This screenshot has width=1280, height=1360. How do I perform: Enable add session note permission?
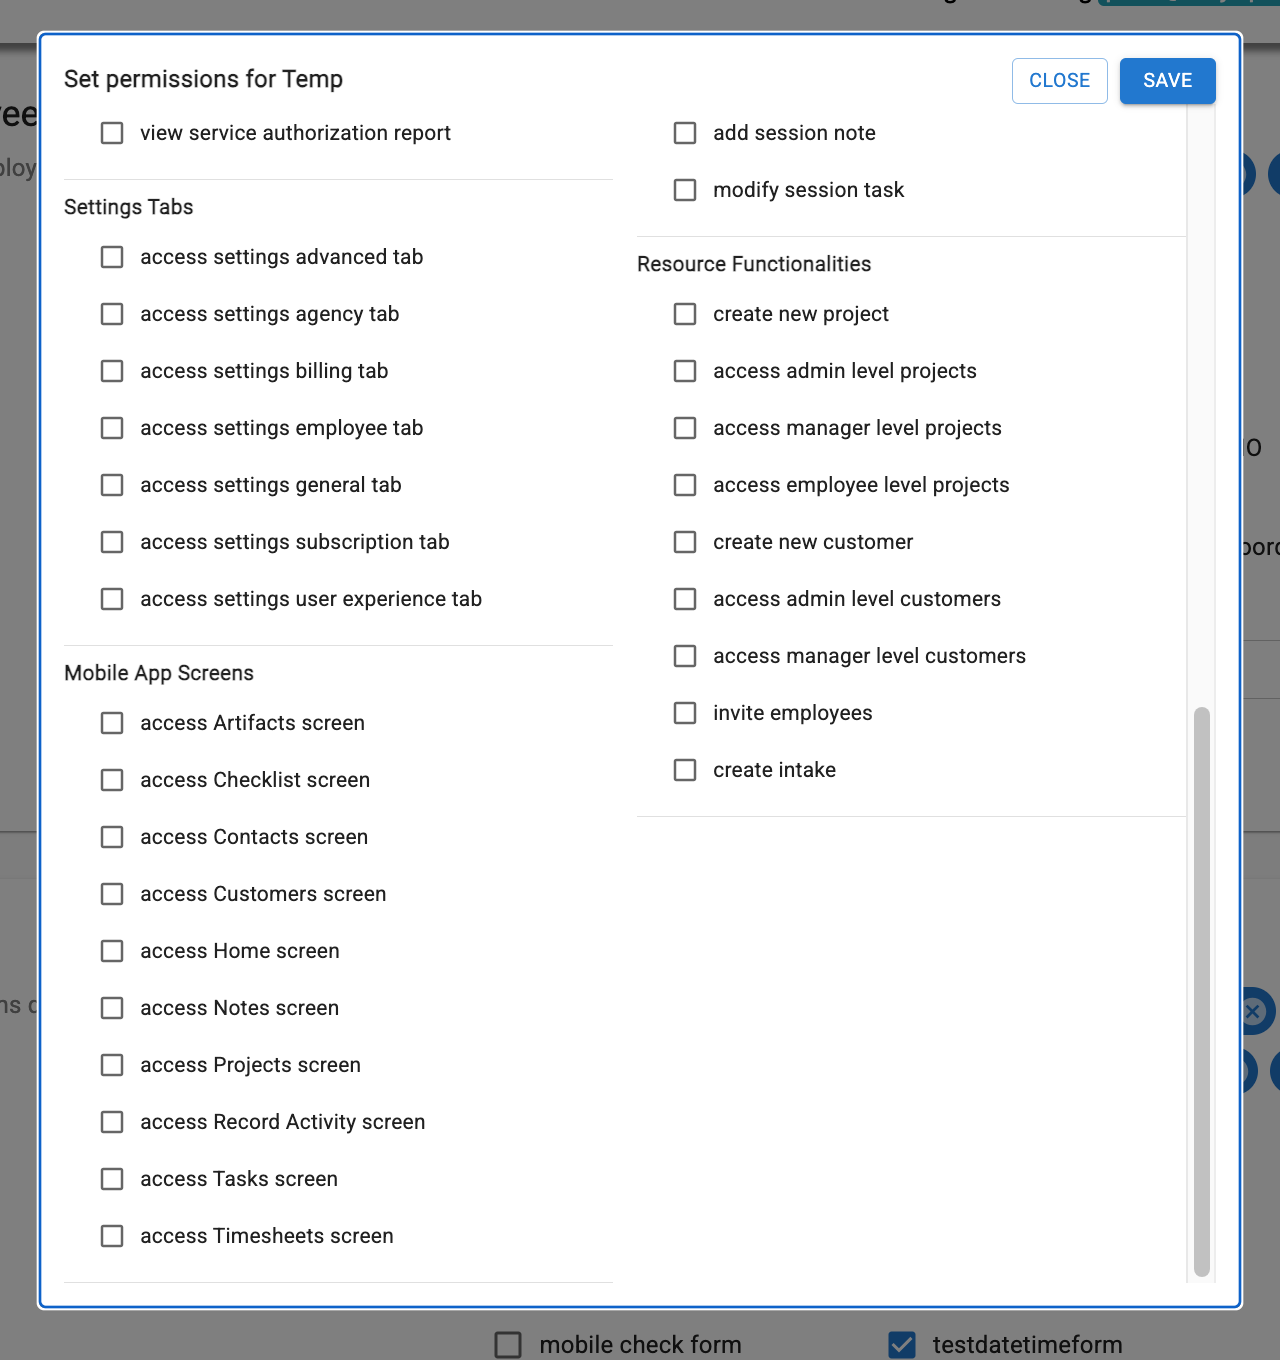point(685,133)
